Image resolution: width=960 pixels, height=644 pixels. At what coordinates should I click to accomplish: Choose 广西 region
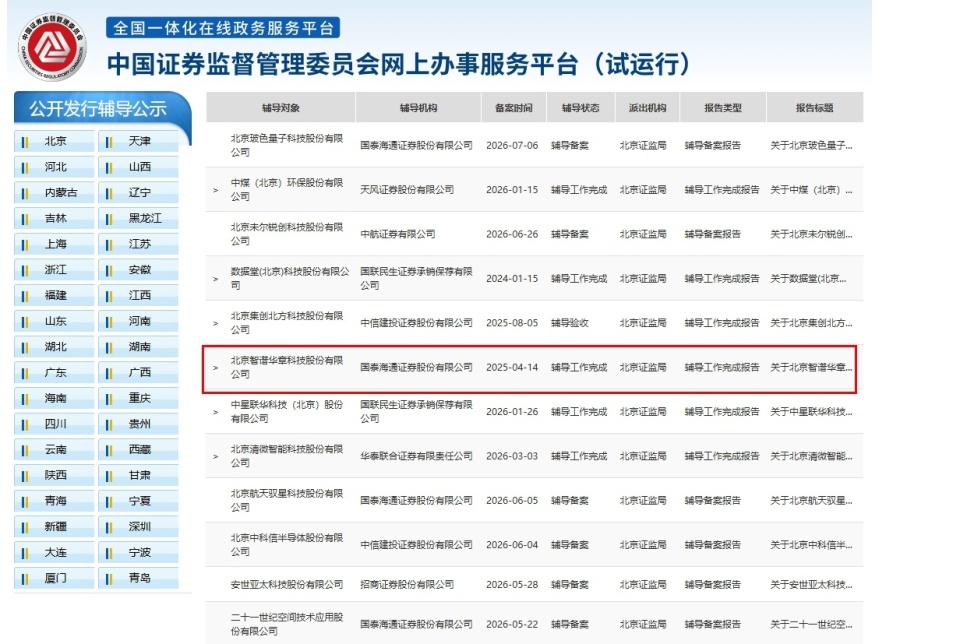138,373
